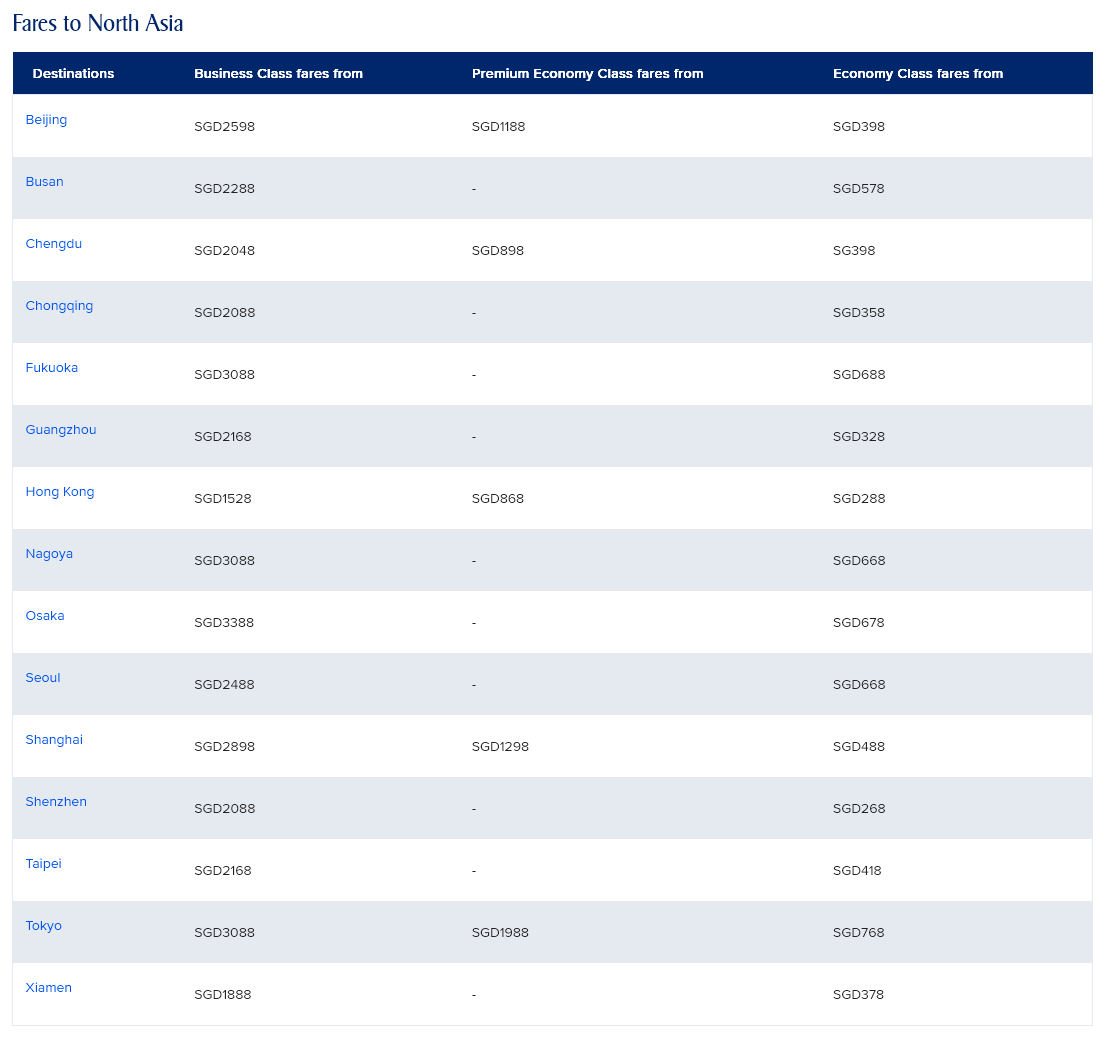Open the Seoul destination link

pyautogui.click(x=43, y=678)
